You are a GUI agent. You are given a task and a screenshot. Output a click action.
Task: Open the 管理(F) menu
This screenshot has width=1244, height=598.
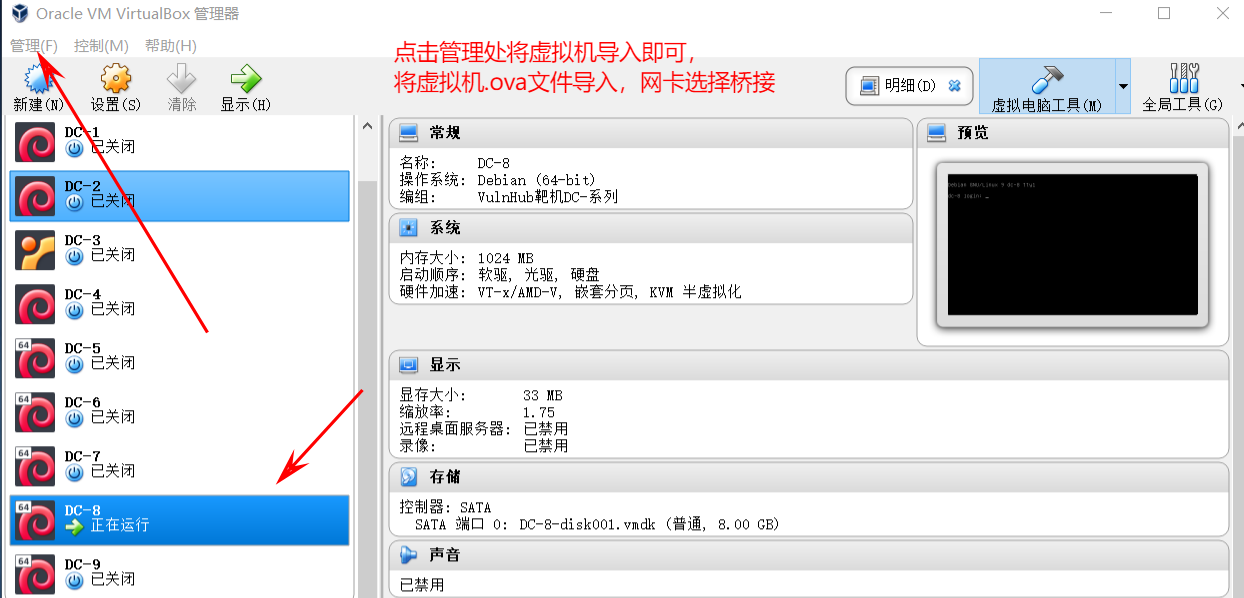click(34, 46)
